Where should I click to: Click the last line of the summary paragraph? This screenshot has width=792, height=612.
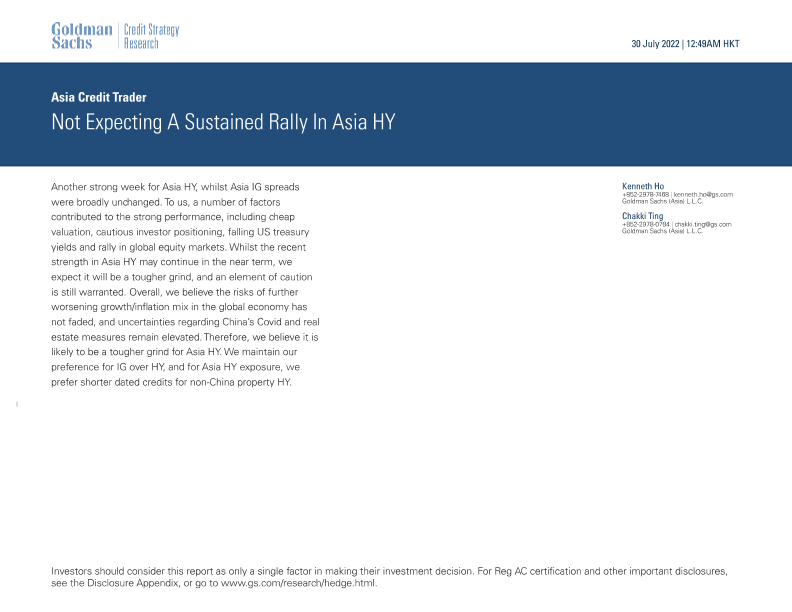171,382
